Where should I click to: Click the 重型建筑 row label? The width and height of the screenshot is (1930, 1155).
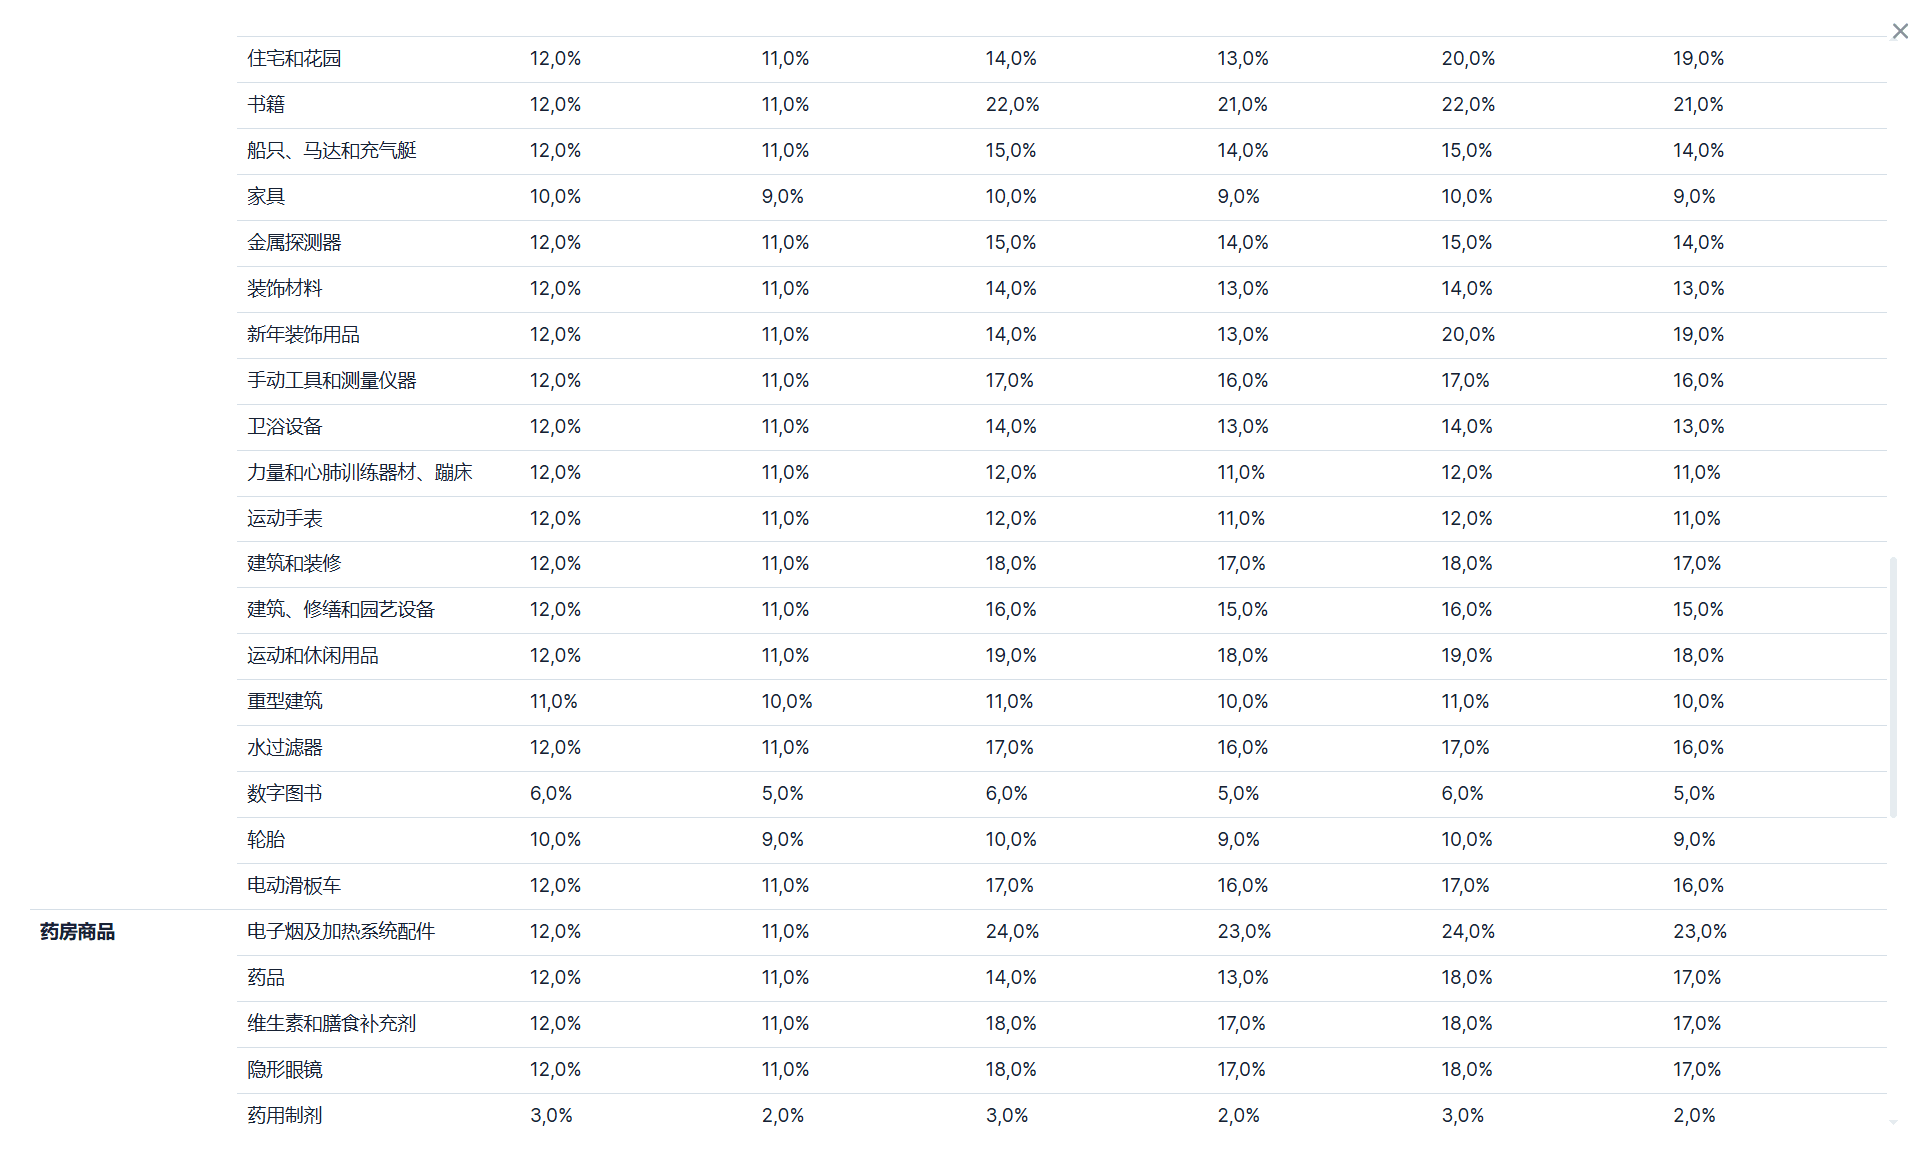point(285,702)
